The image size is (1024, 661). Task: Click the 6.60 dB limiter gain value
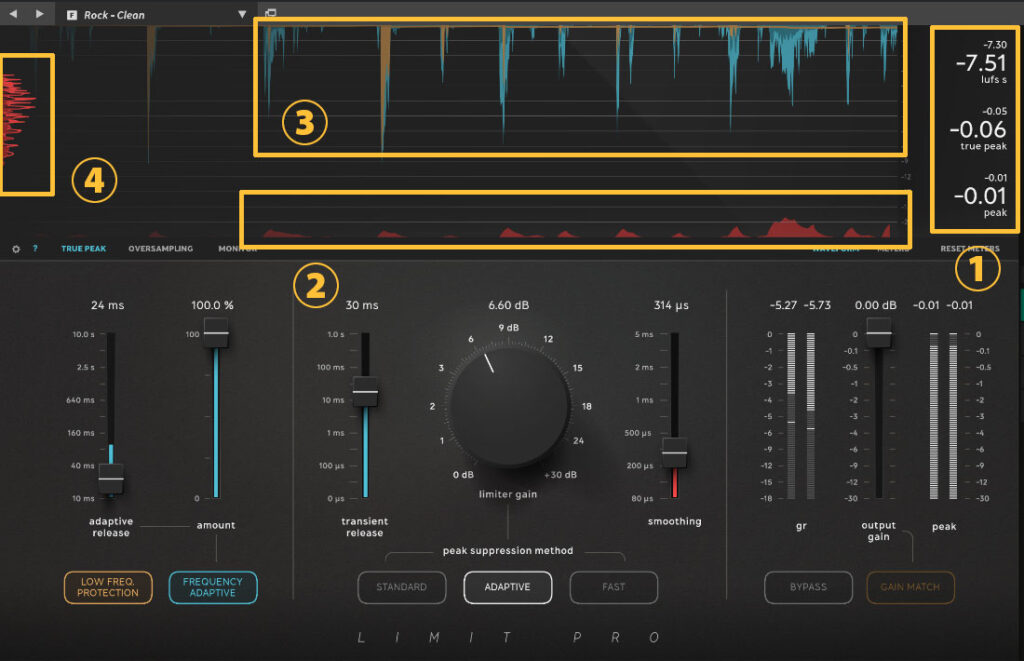(x=509, y=305)
